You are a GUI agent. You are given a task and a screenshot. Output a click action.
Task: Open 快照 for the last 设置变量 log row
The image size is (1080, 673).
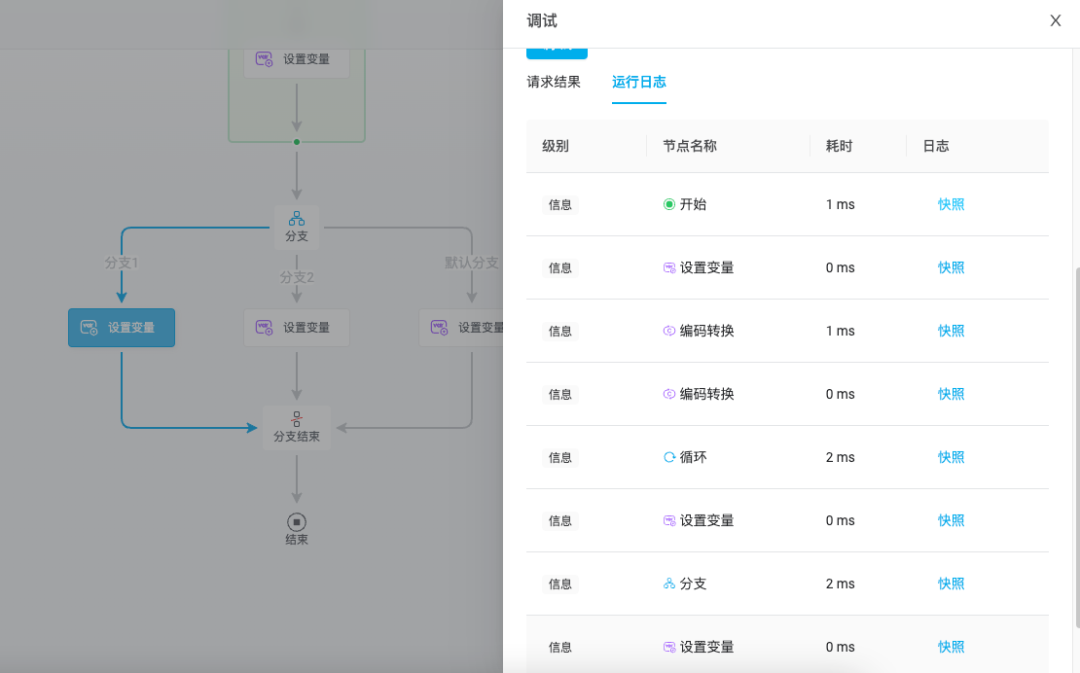[951, 648]
